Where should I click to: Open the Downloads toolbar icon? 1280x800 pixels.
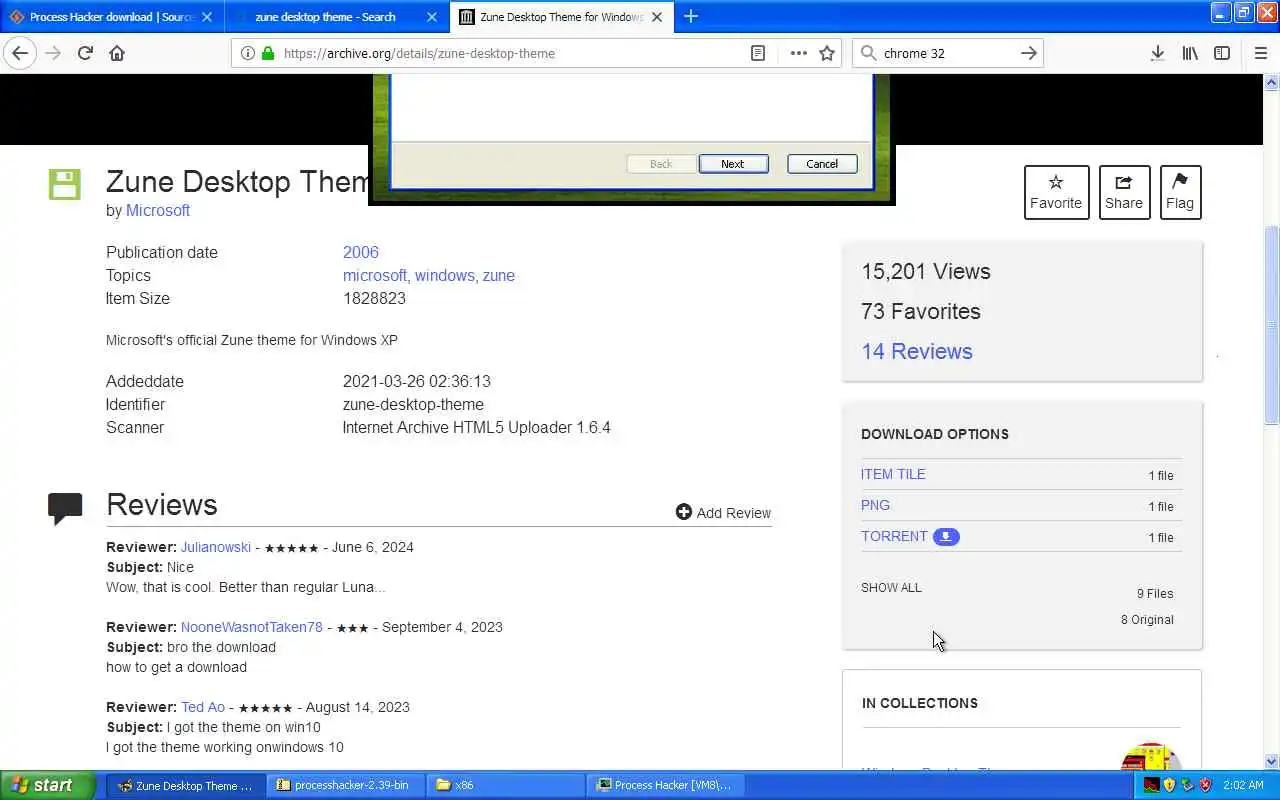click(1157, 53)
